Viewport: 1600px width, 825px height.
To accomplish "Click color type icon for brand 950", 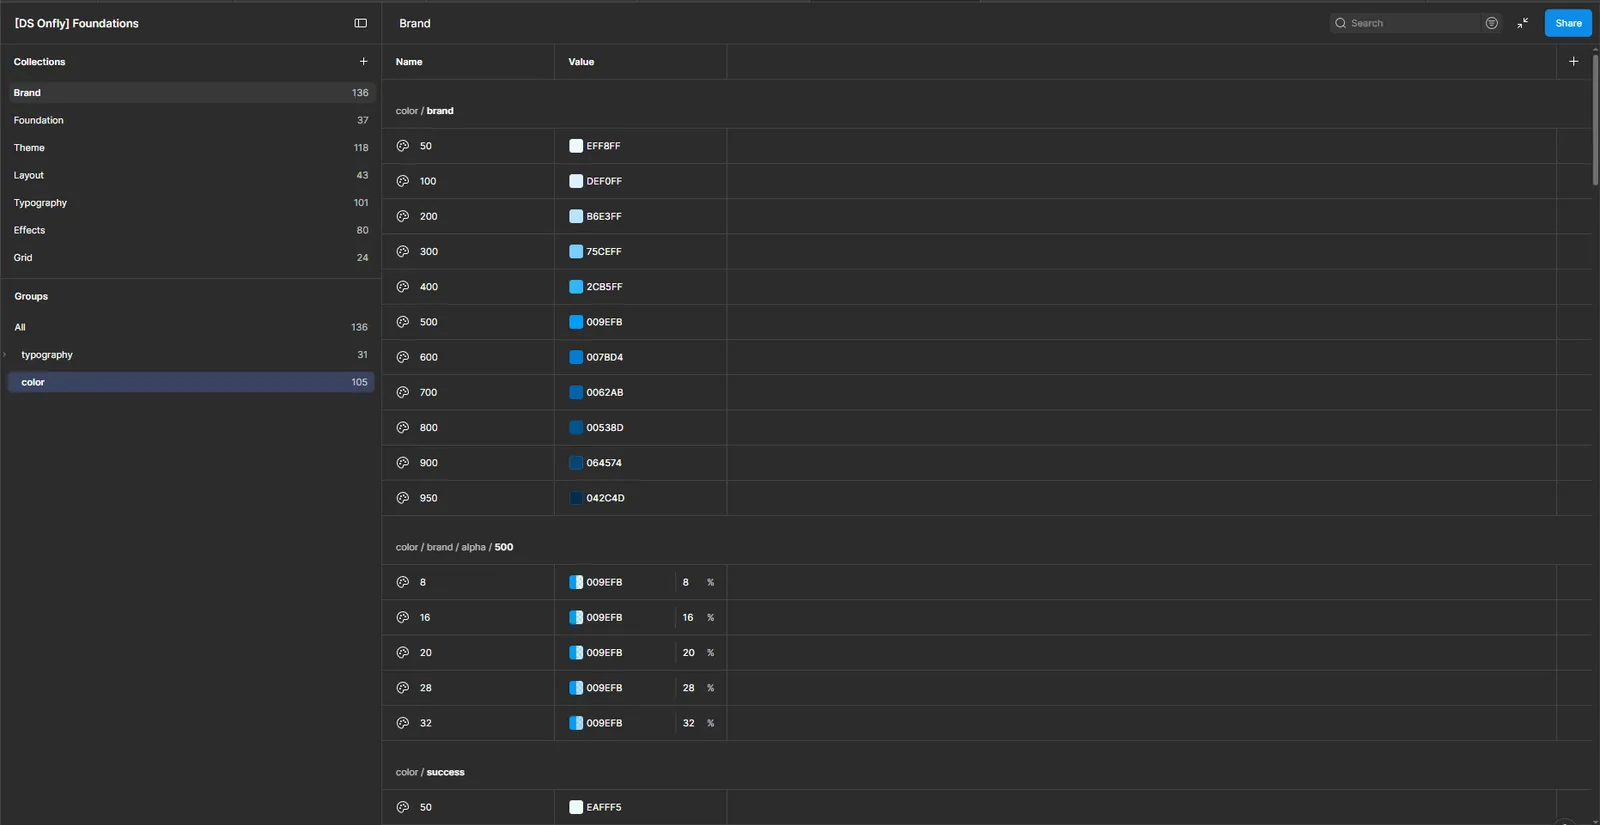I will coord(403,498).
